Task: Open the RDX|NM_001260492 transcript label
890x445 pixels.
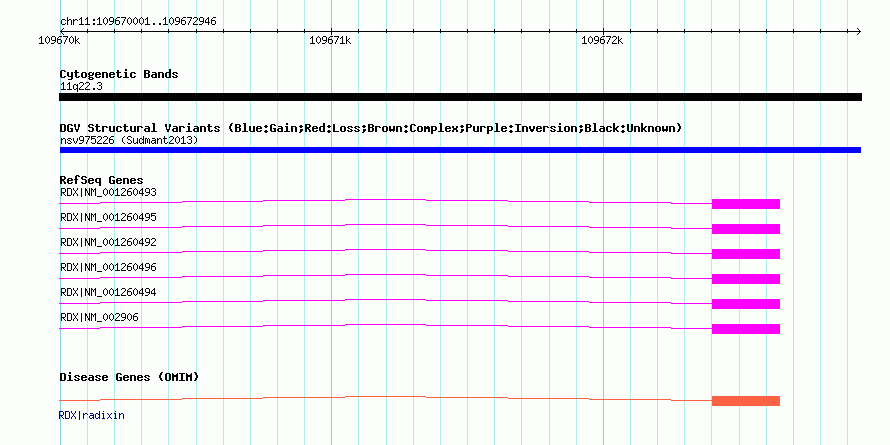Action: click(x=108, y=242)
